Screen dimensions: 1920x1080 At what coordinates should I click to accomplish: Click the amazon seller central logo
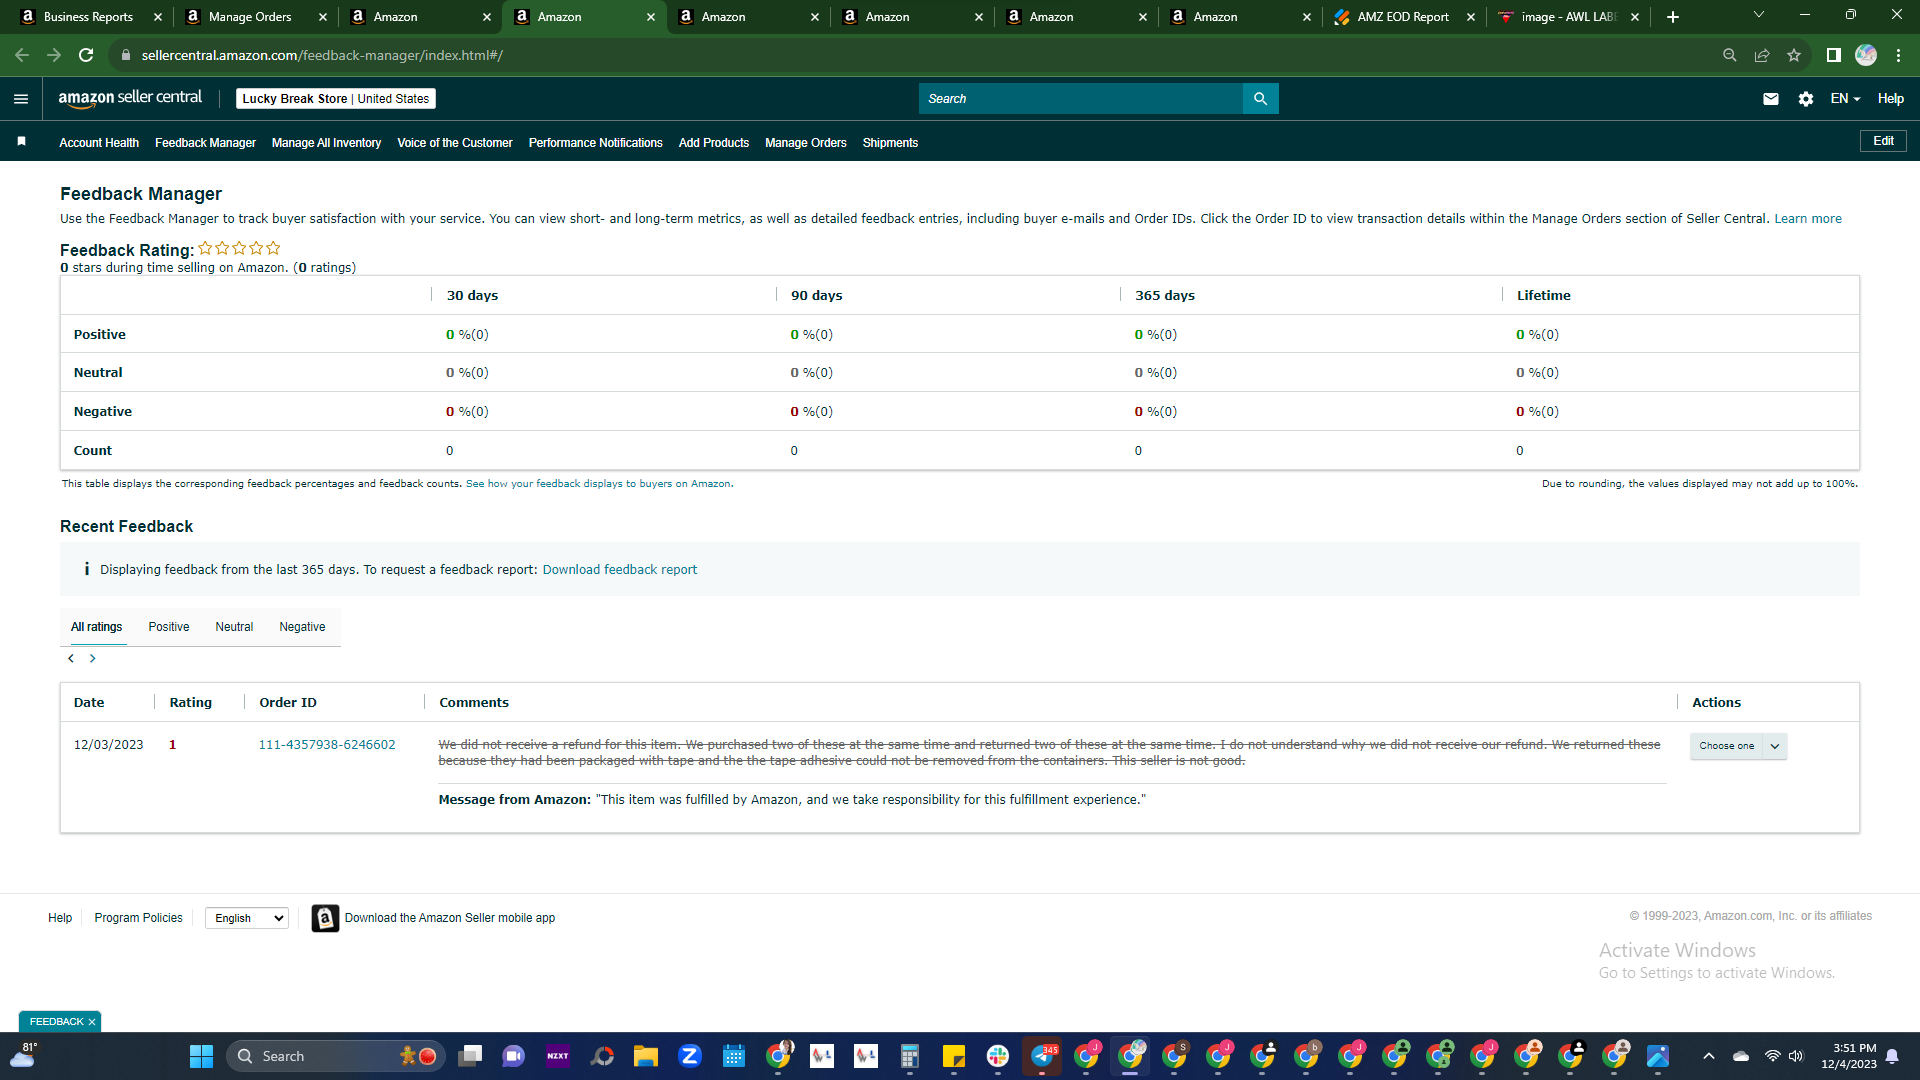coord(130,98)
